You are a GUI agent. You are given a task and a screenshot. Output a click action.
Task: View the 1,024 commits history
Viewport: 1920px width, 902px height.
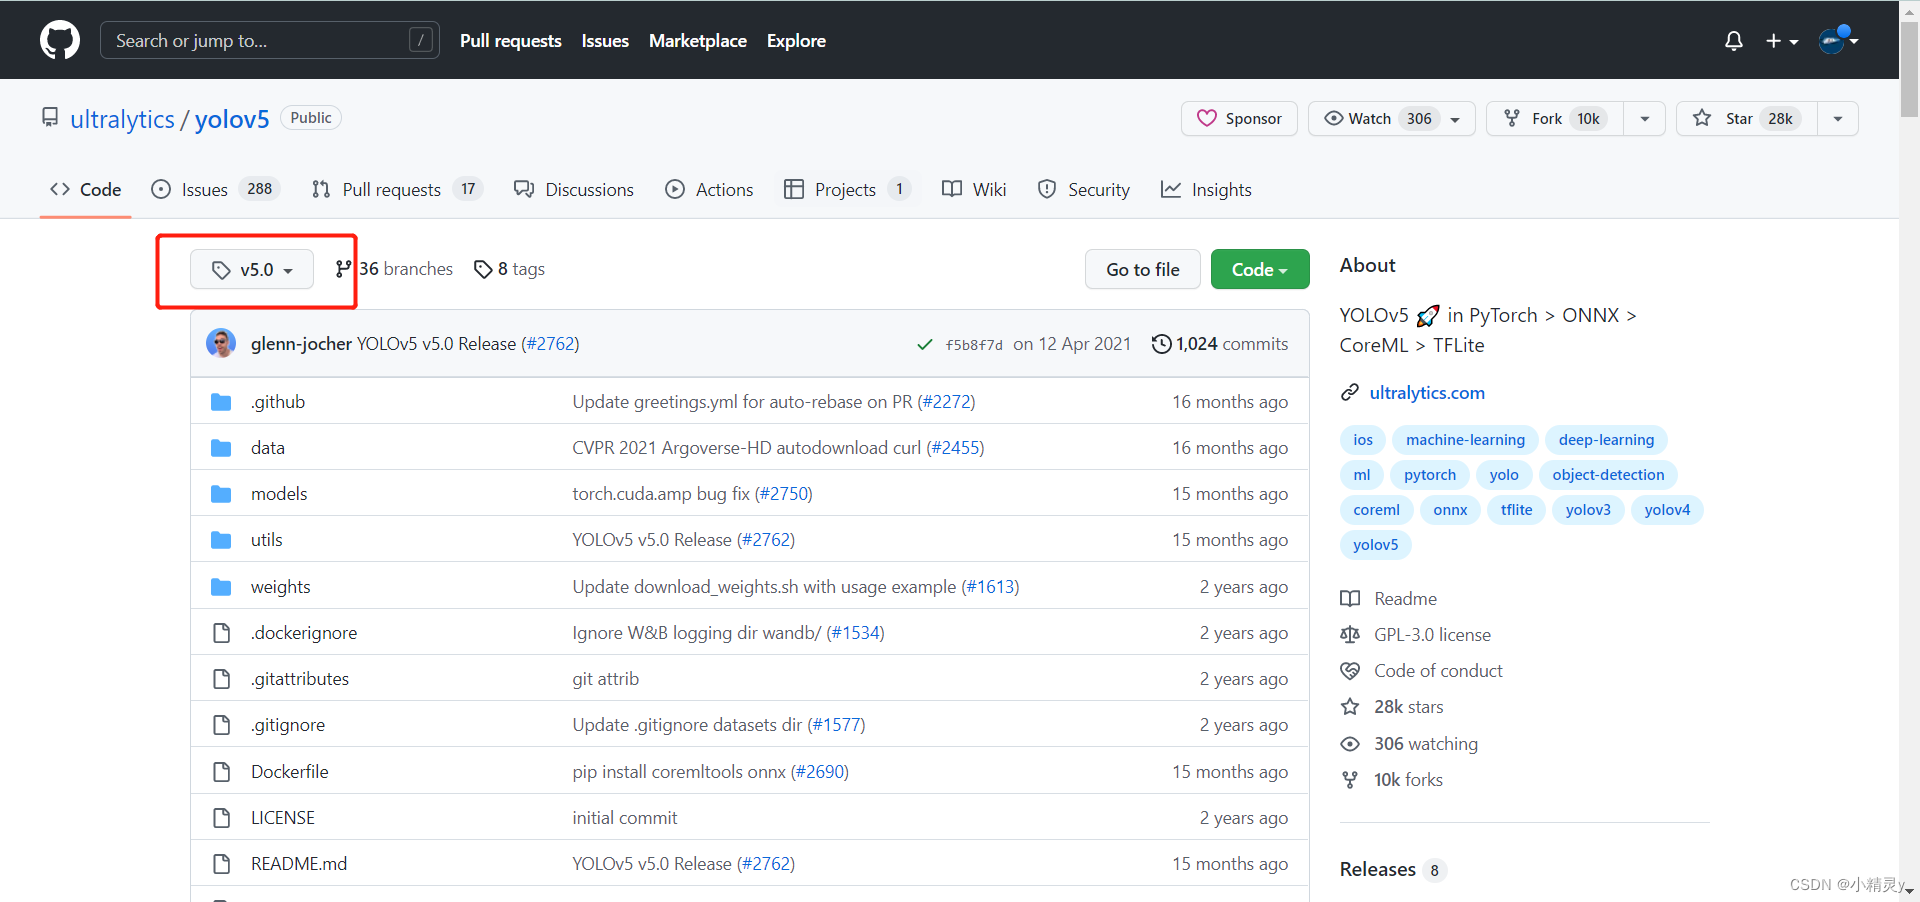(1220, 344)
